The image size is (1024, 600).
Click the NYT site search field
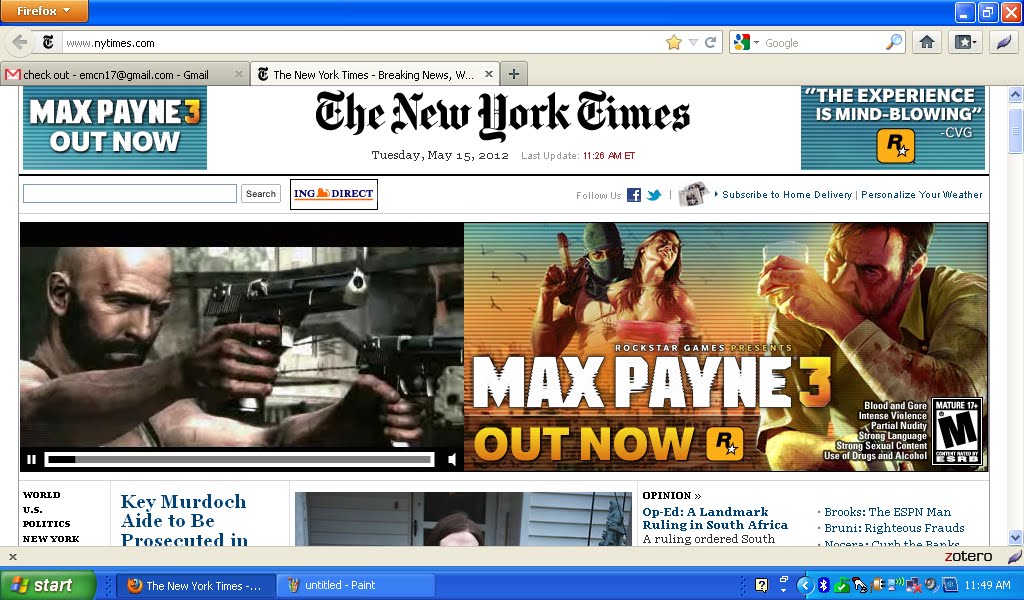130,194
